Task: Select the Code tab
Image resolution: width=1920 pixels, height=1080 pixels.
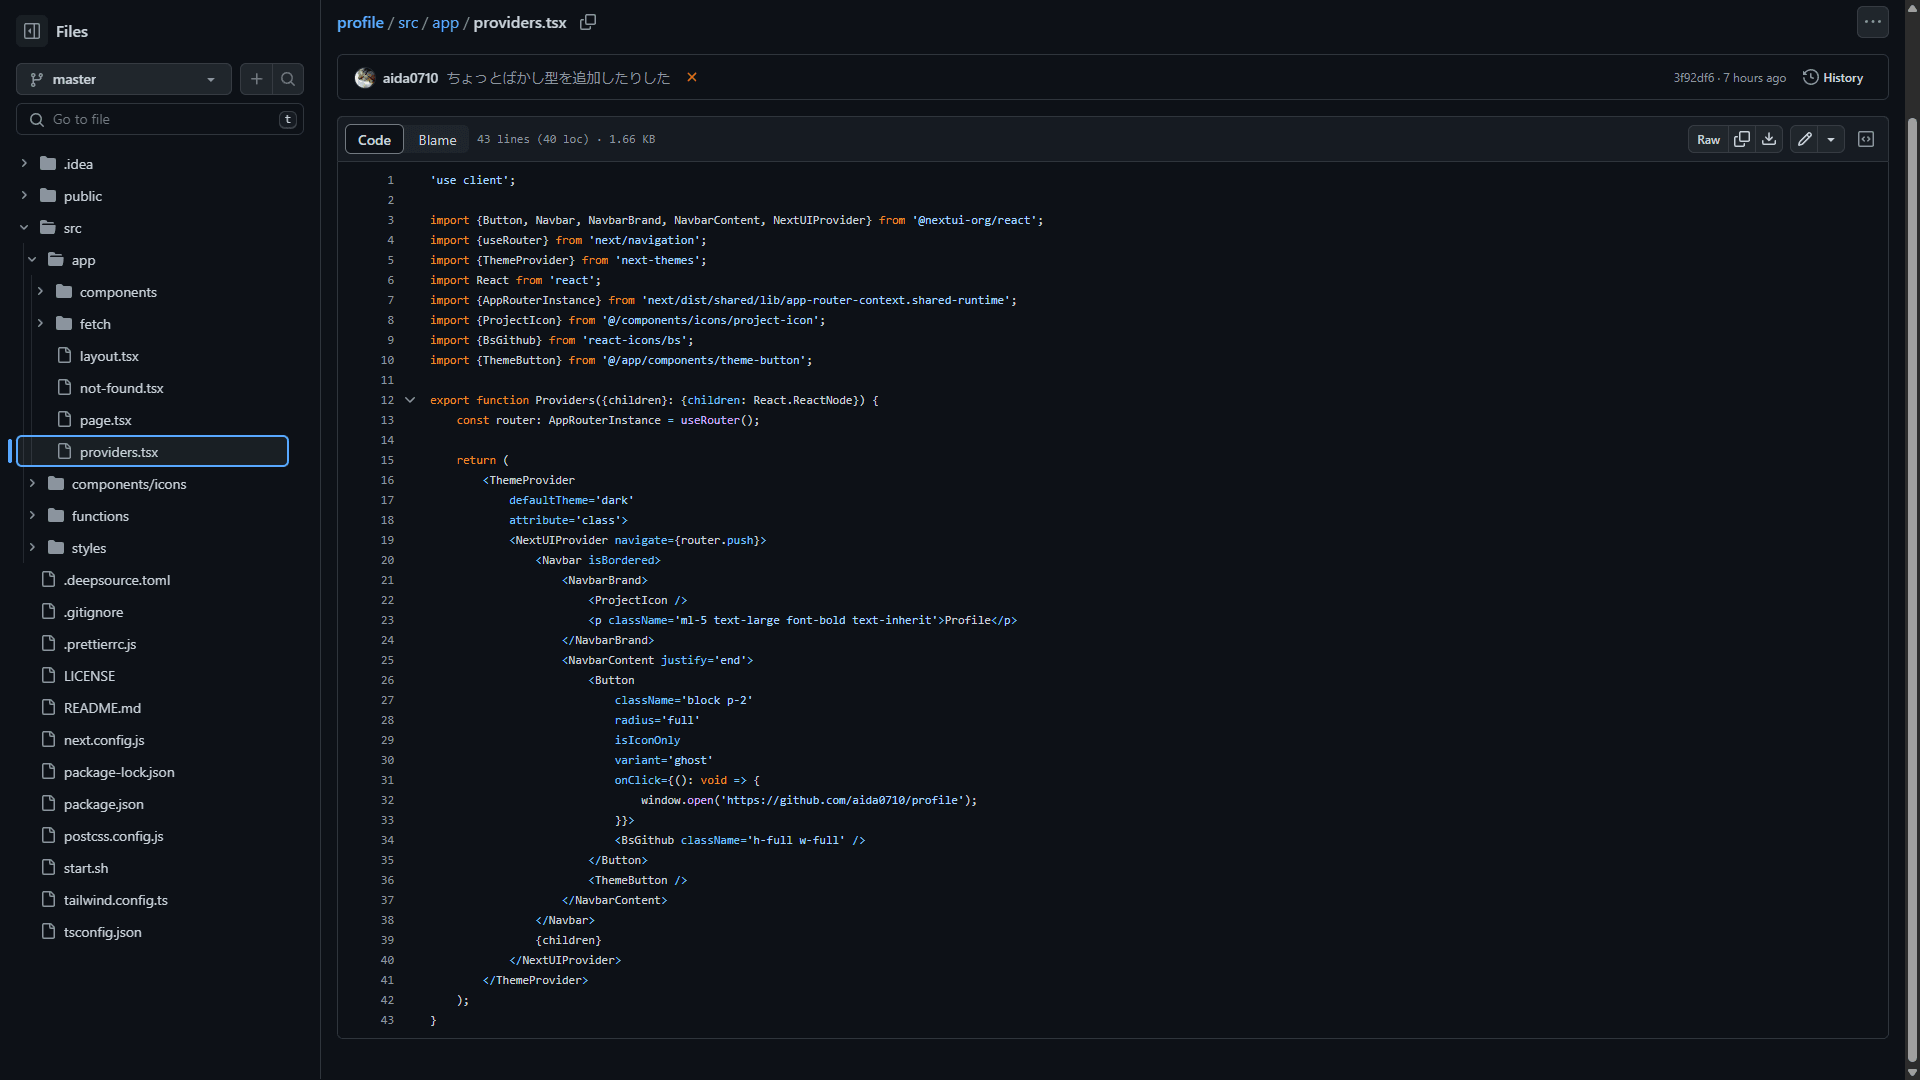Action: coord(374,139)
